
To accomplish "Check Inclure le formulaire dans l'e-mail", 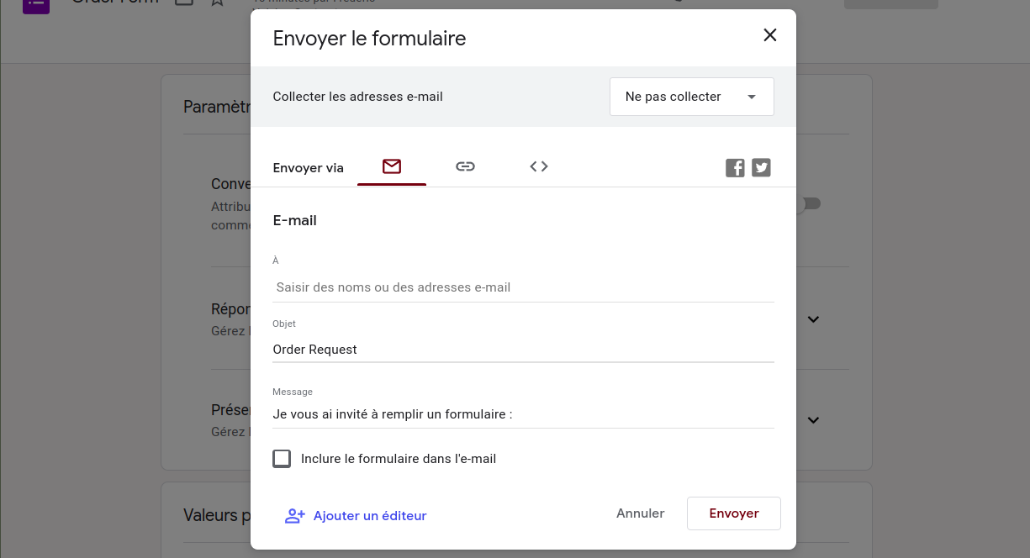I will [x=282, y=459].
